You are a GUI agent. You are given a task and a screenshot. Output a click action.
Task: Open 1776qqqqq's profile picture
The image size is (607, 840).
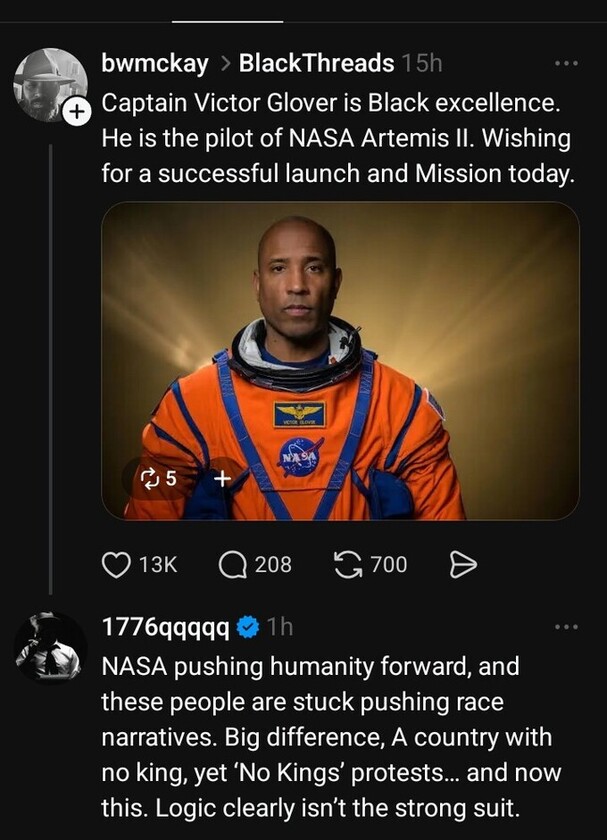tap(50, 647)
